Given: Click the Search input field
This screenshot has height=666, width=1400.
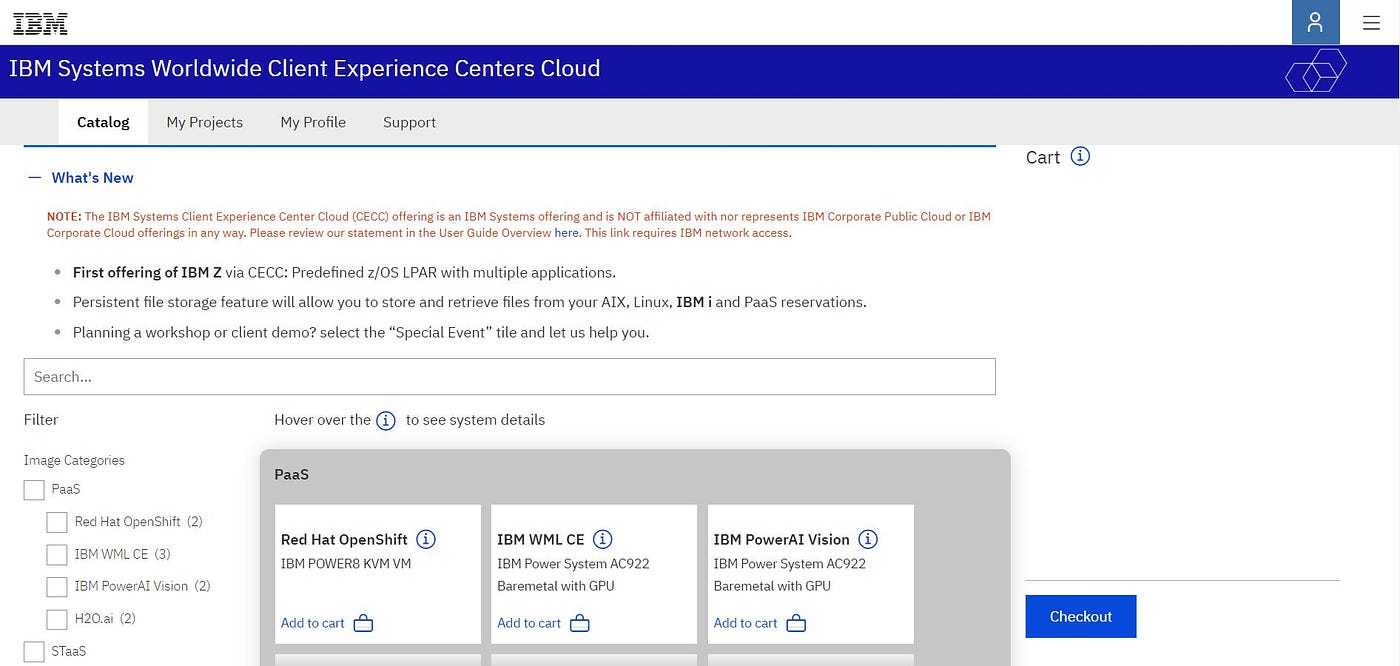Looking at the screenshot, I should [x=510, y=377].
